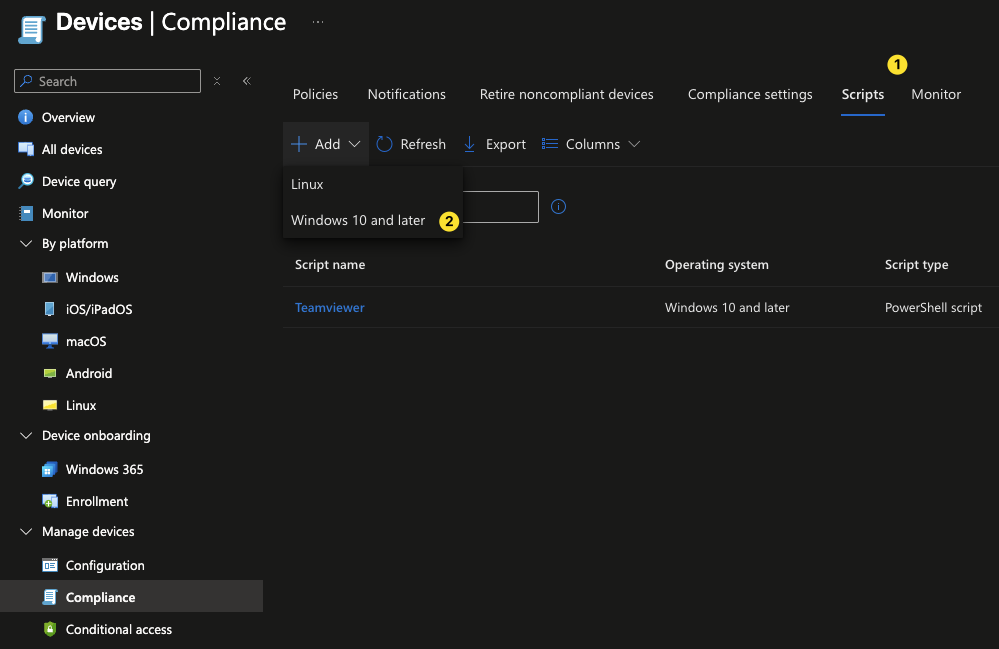Open the Teamviewer script link
The height and width of the screenshot is (649, 999).
(329, 307)
